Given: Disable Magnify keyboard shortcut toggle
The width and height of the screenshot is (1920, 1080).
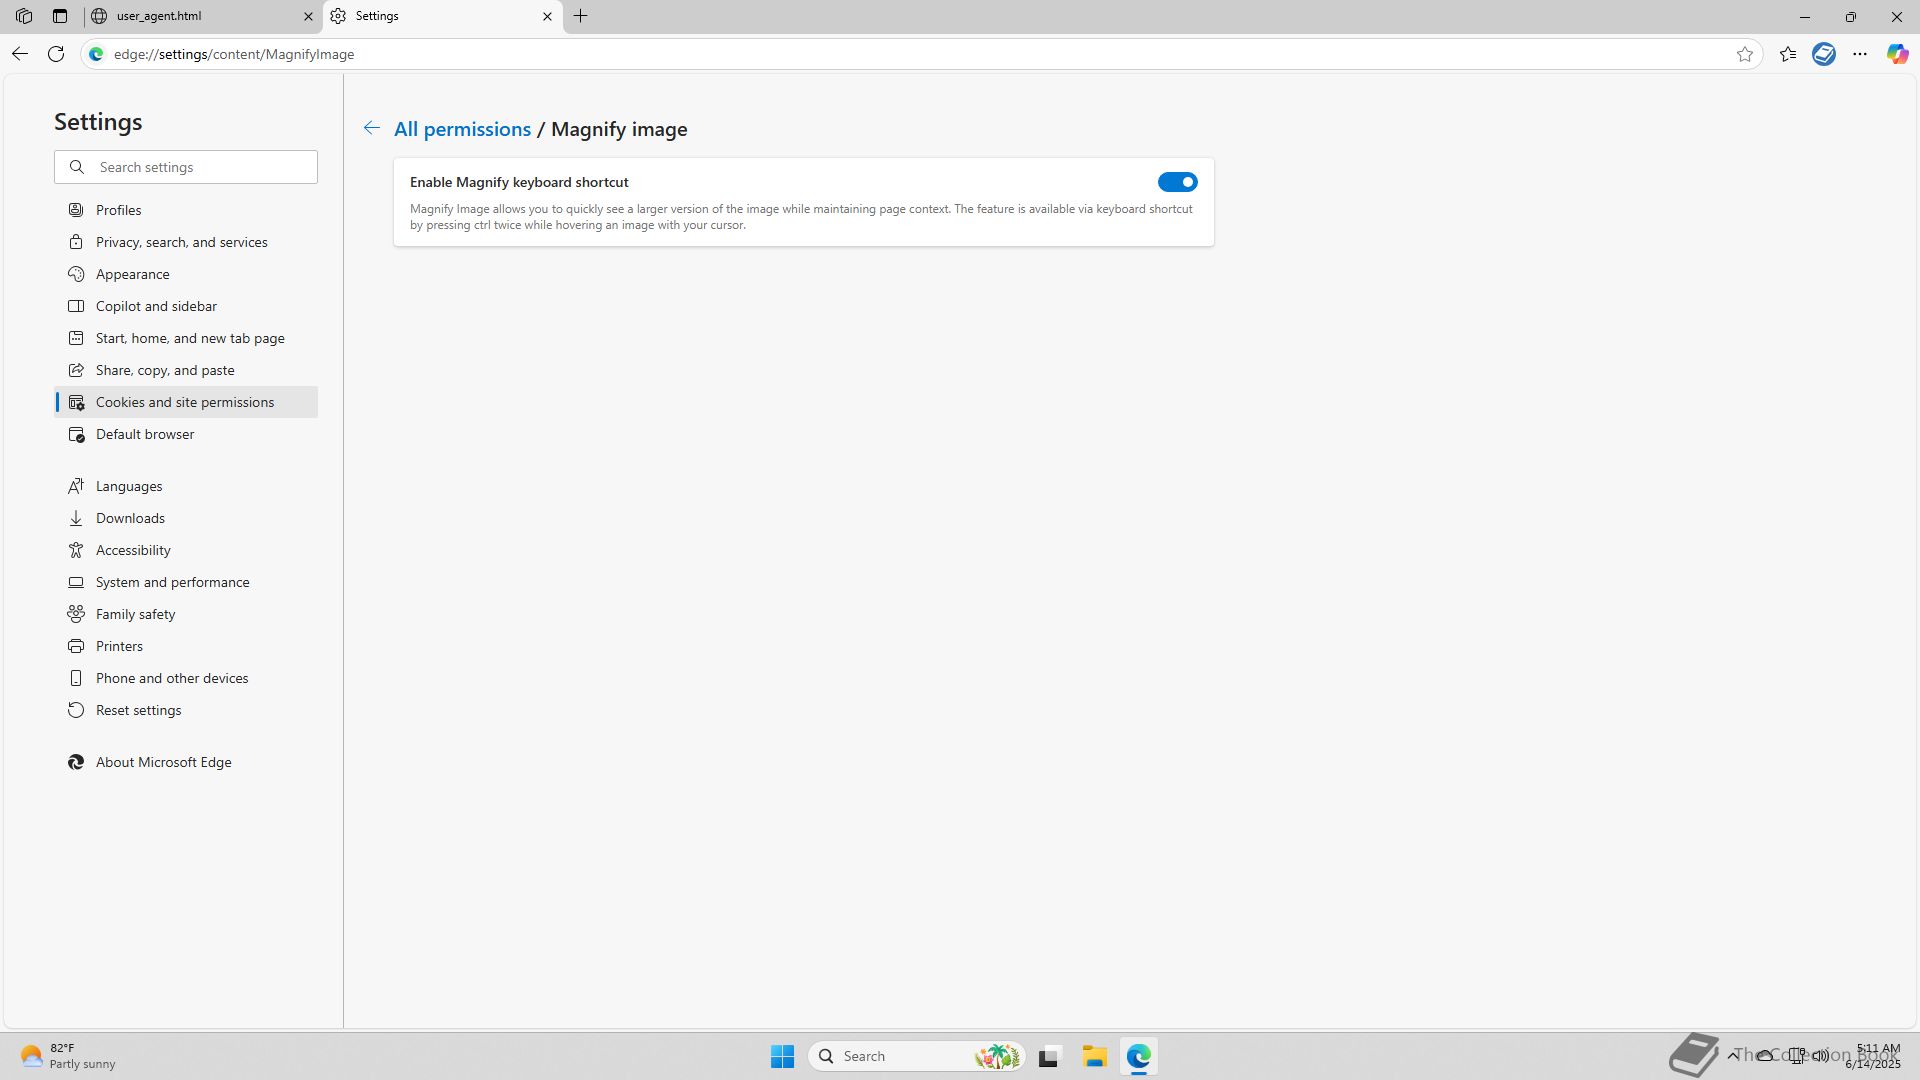Looking at the screenshot, I should point(1177,182).
